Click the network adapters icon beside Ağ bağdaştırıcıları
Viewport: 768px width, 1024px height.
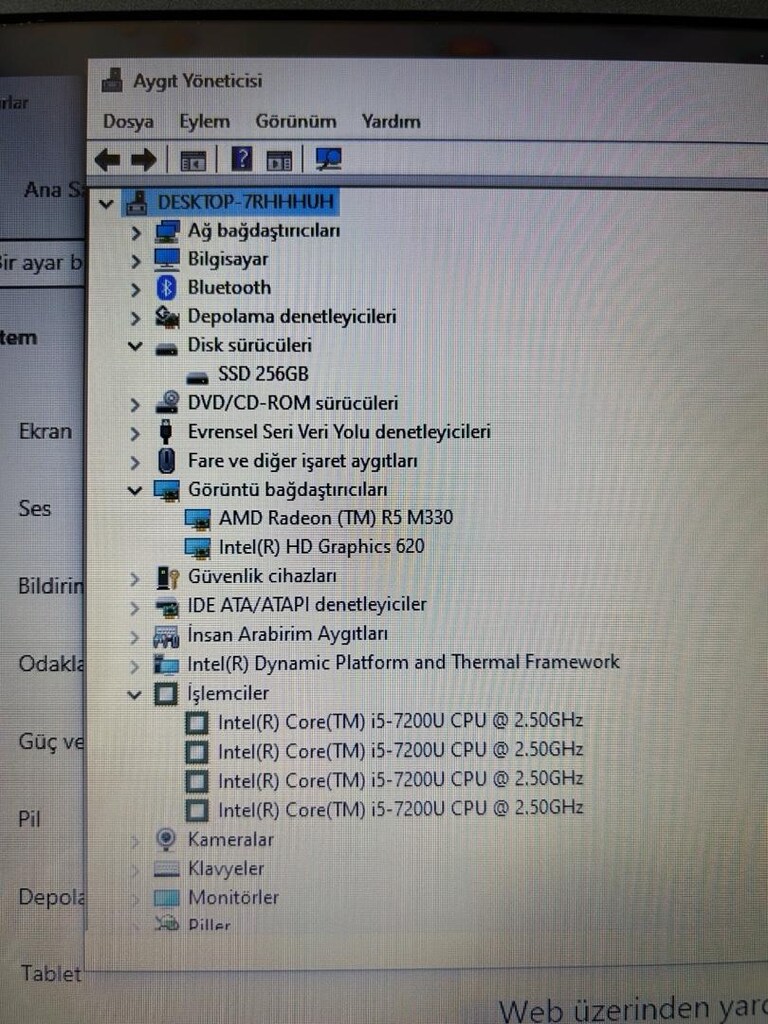tap(167, 231)
